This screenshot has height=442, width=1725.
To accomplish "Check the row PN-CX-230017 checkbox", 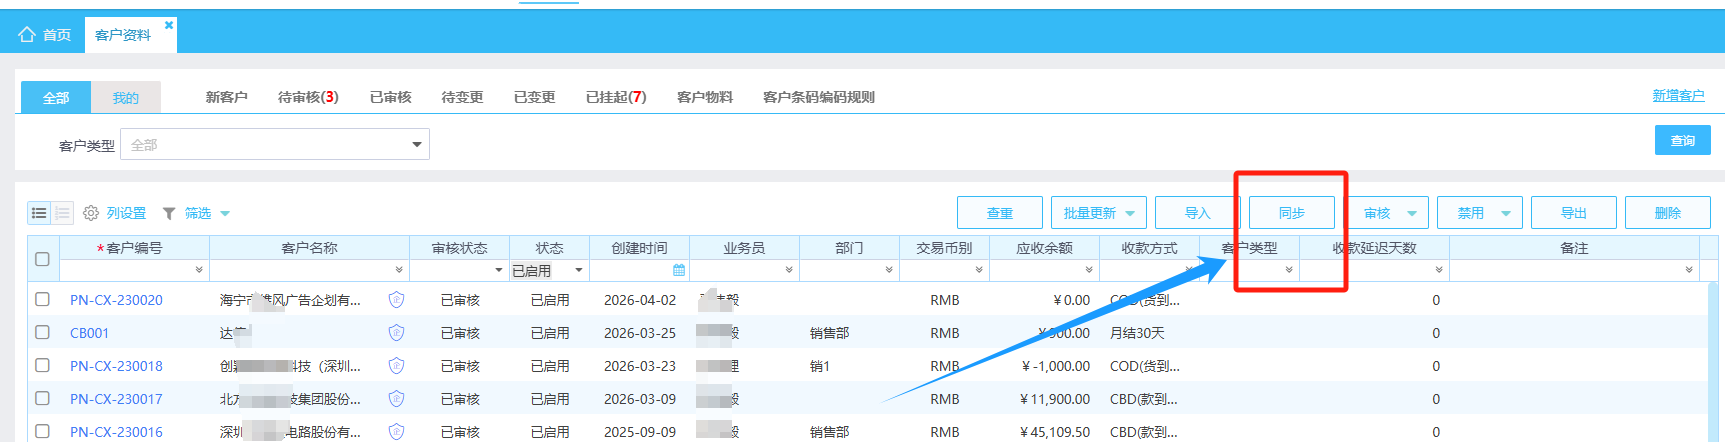I will [x=42, y=398].
